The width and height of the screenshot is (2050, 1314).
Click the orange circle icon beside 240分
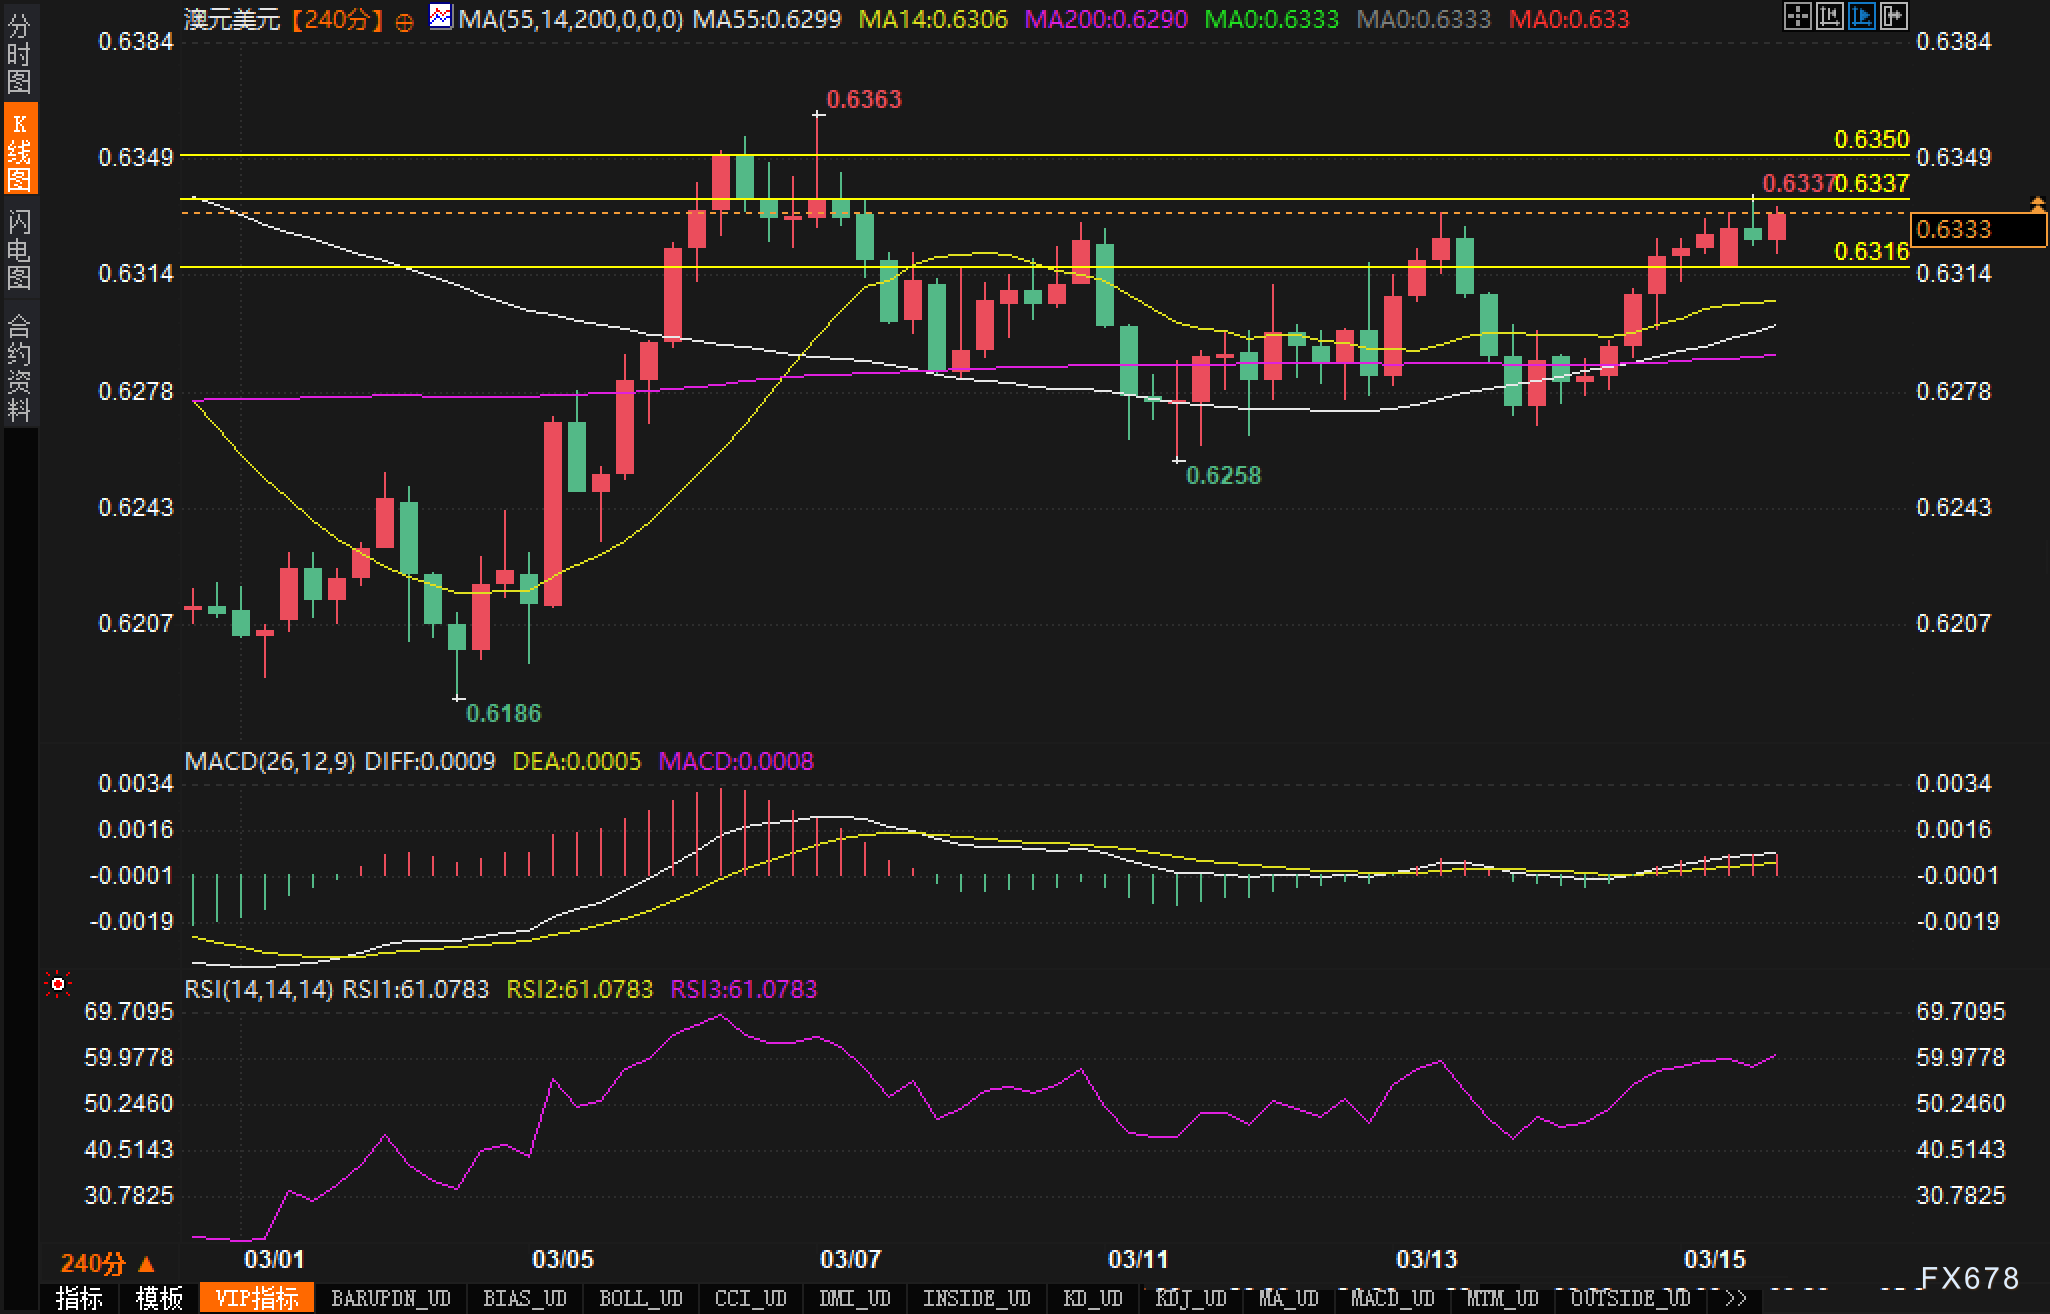click(x=404, y=21)
